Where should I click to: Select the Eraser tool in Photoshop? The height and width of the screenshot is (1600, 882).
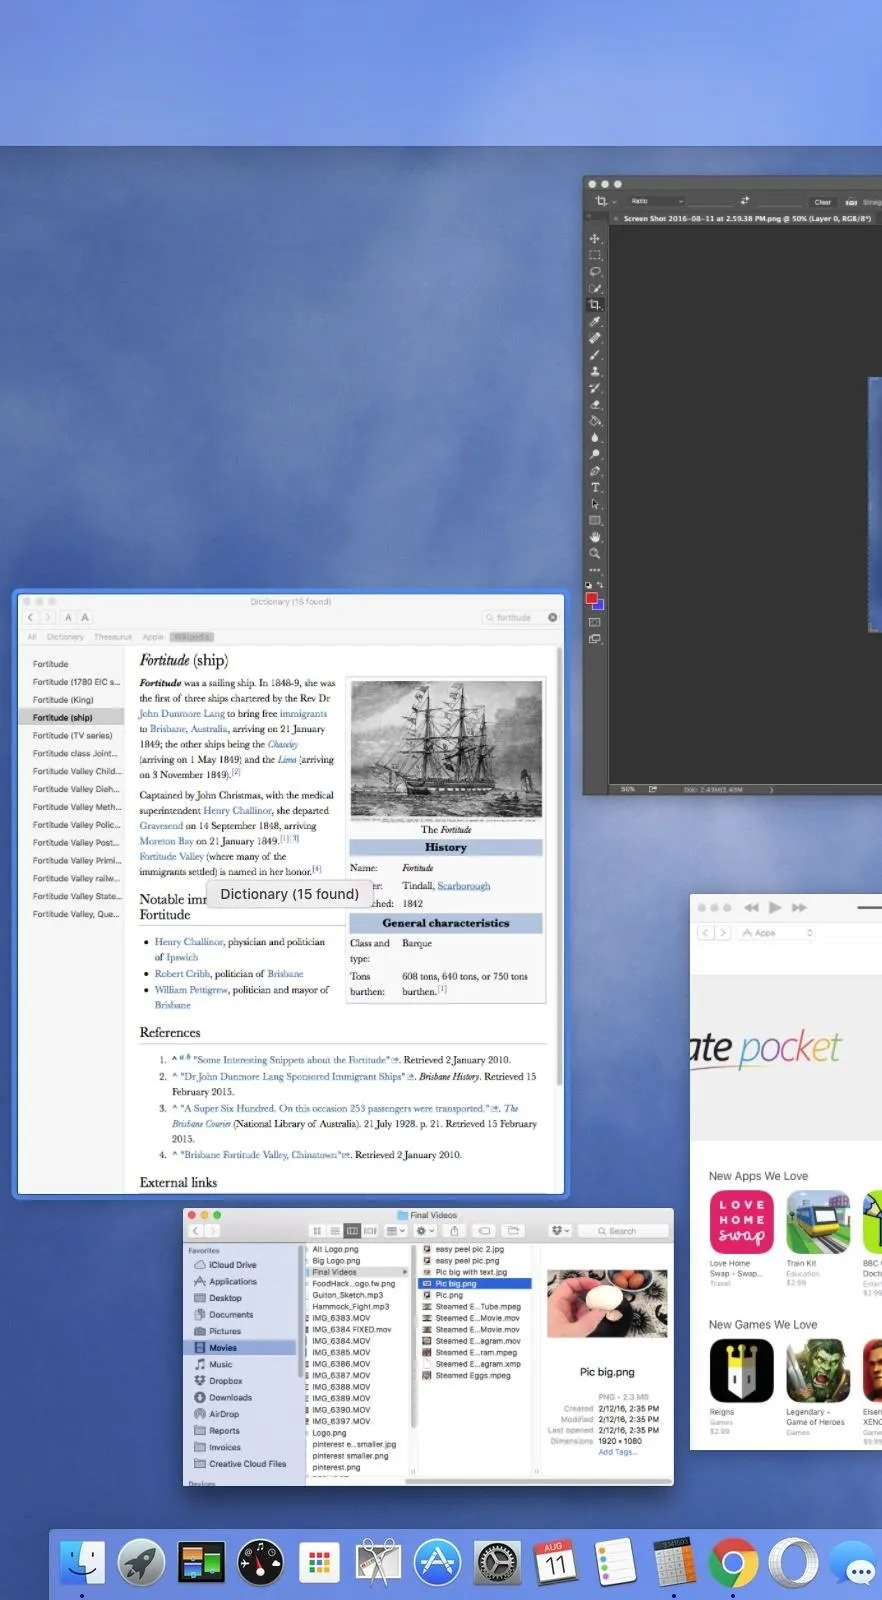595,404
